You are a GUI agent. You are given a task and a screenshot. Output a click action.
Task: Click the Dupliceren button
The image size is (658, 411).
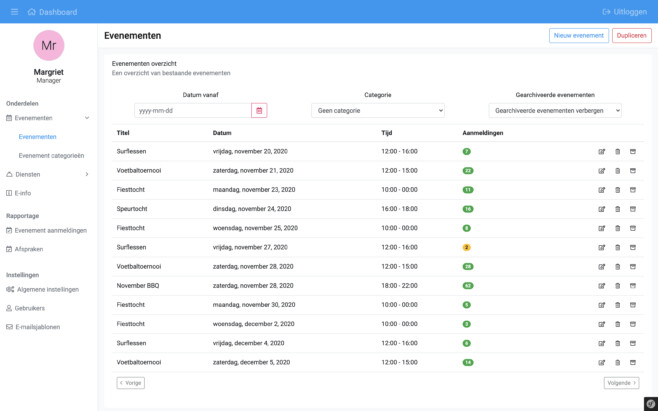point(631,36)
